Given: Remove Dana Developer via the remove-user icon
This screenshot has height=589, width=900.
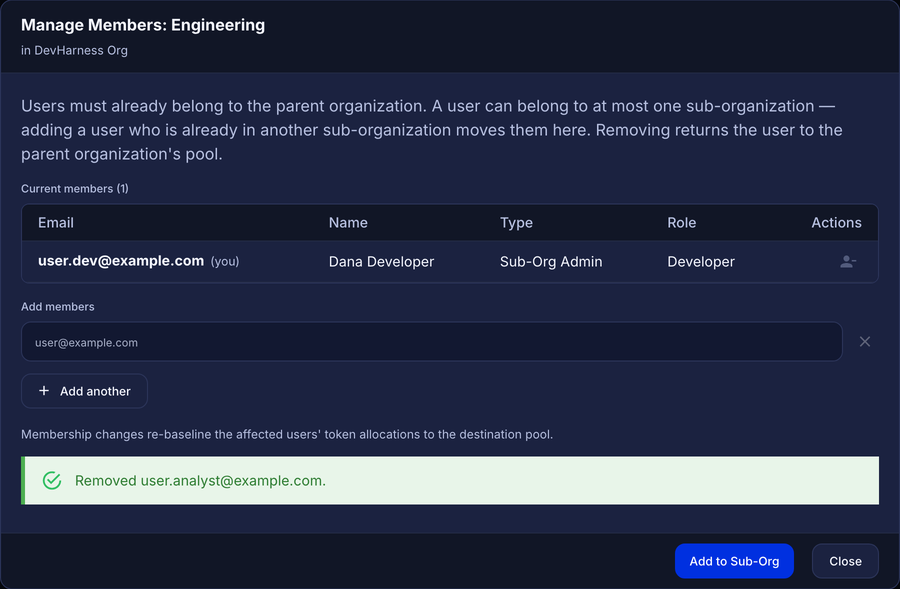Looking at the screenshot, I should click(848, 262).
